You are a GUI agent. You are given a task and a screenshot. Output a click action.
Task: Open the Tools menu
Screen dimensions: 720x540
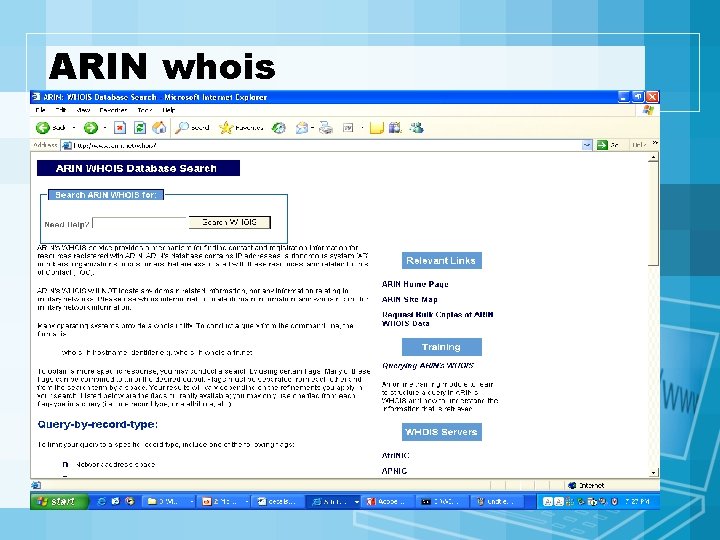144,110
